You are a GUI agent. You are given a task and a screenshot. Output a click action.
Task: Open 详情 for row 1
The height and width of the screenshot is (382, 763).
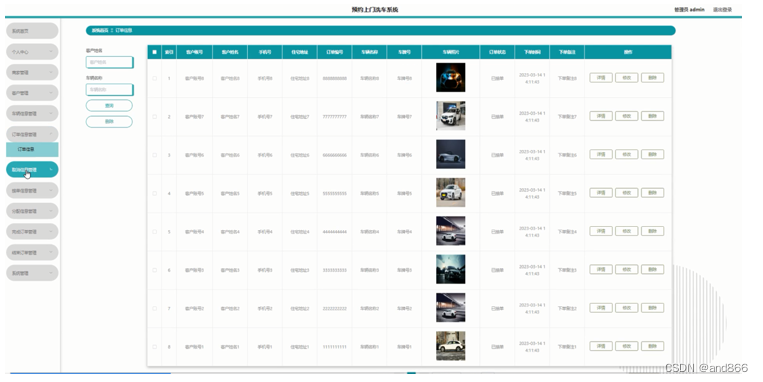(x=601, y=77)
